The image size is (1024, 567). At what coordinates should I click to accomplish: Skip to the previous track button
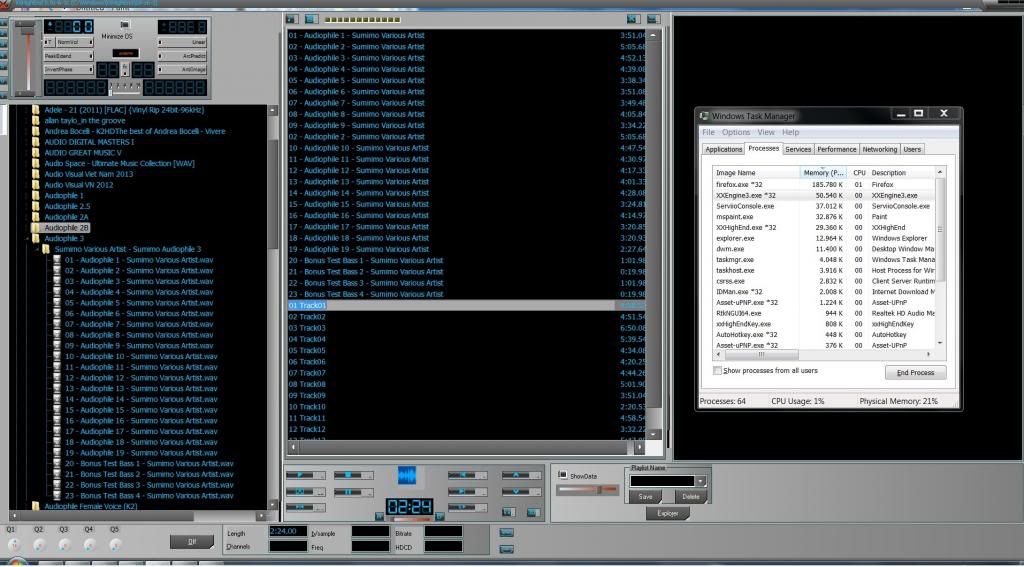tap(468, 475)
